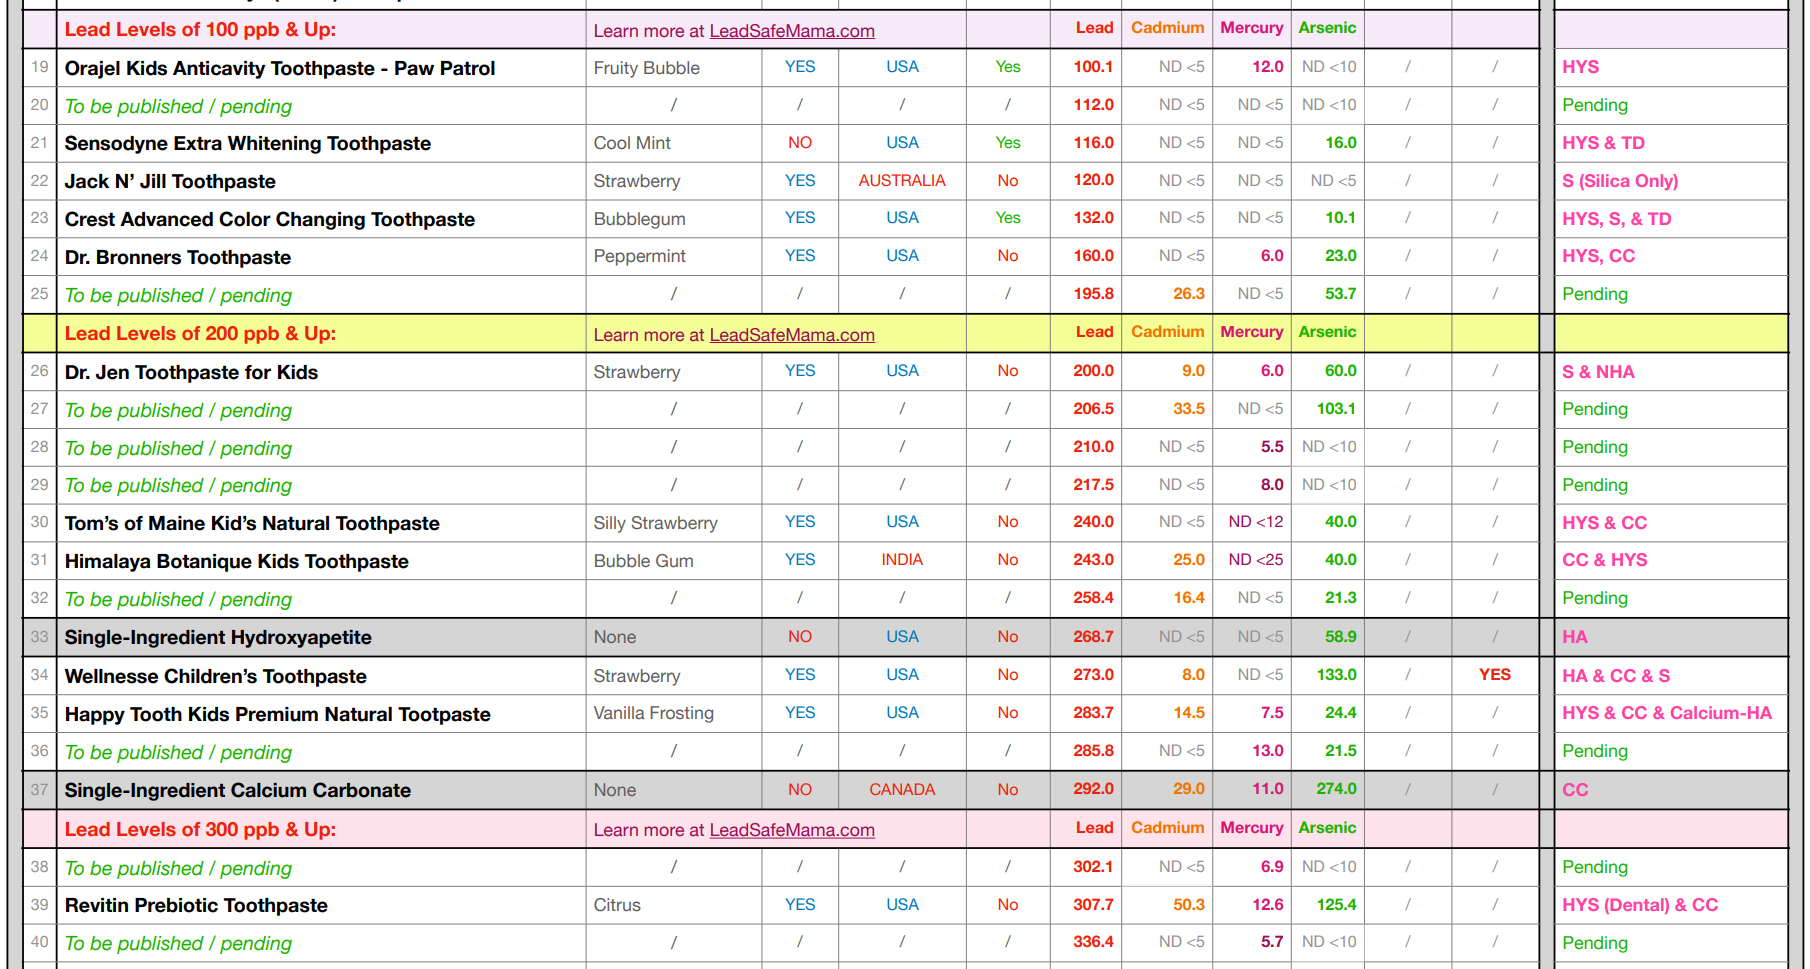Select the HYS, S, & TD note
This screenshot has width=1810, height=969.
point(1617,219)
